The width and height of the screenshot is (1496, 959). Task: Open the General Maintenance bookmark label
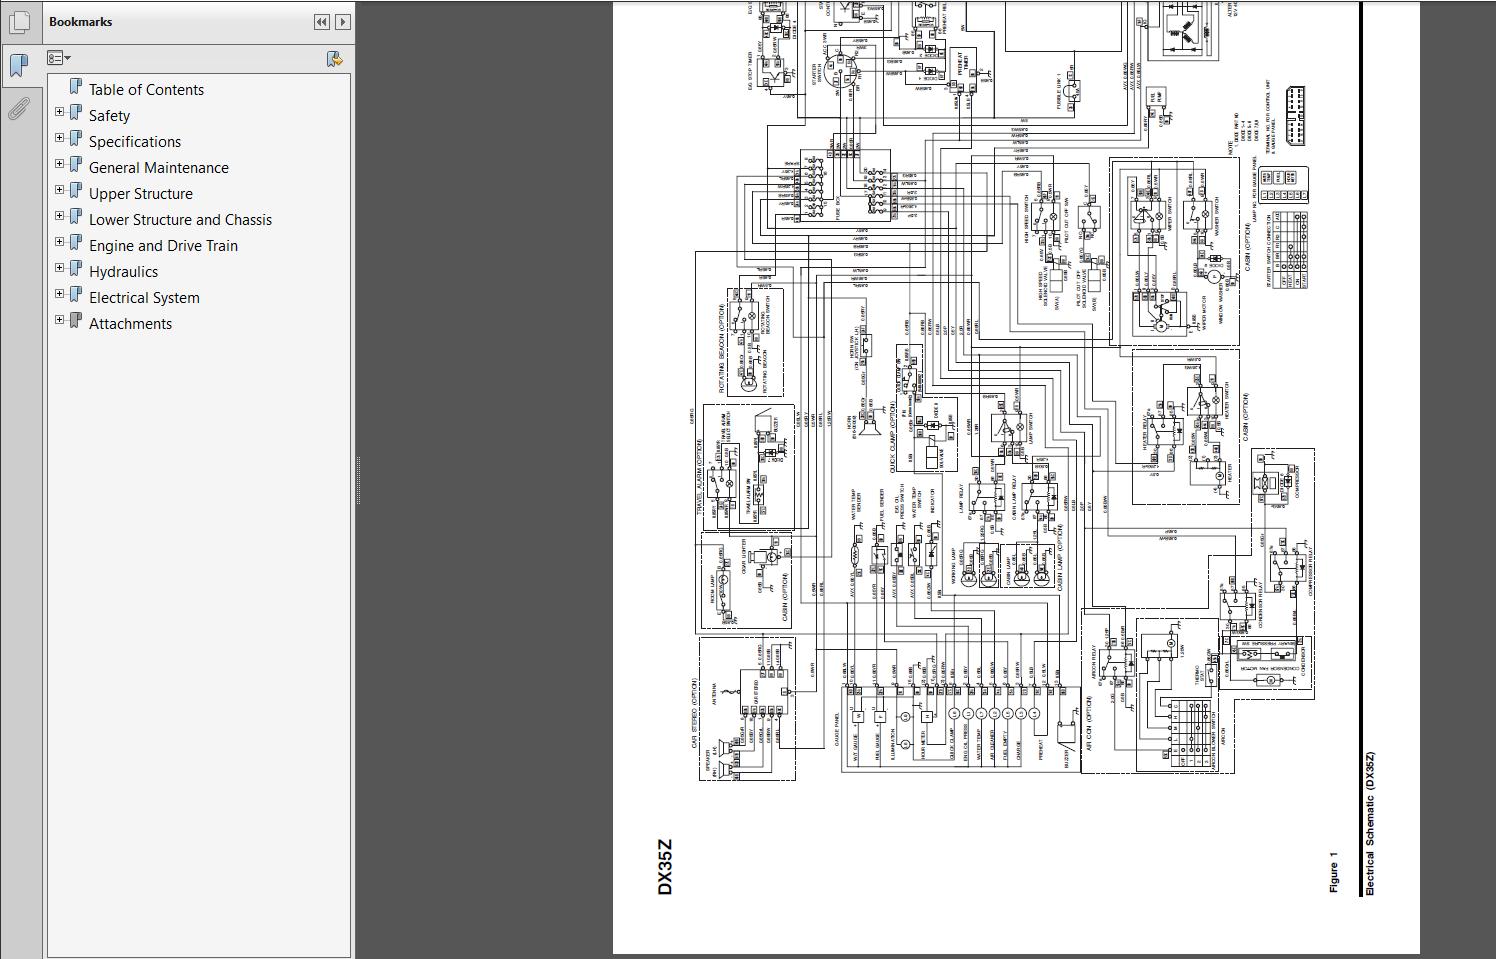click(x=158, y=168)
